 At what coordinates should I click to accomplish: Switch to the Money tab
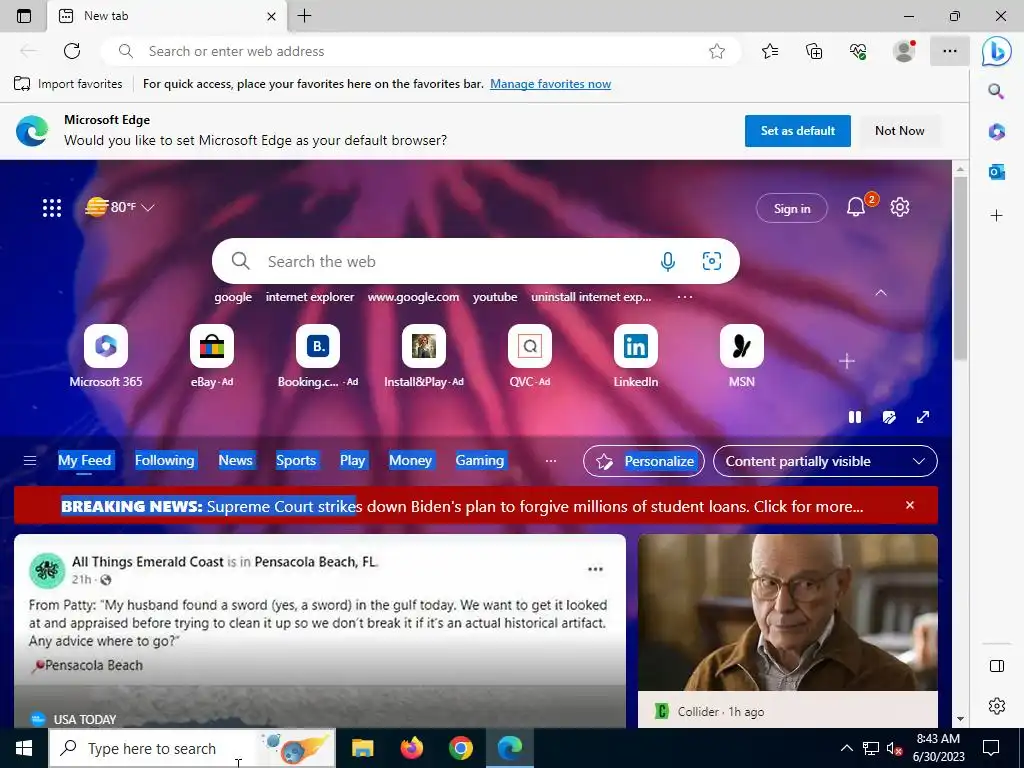coord(410,460)
